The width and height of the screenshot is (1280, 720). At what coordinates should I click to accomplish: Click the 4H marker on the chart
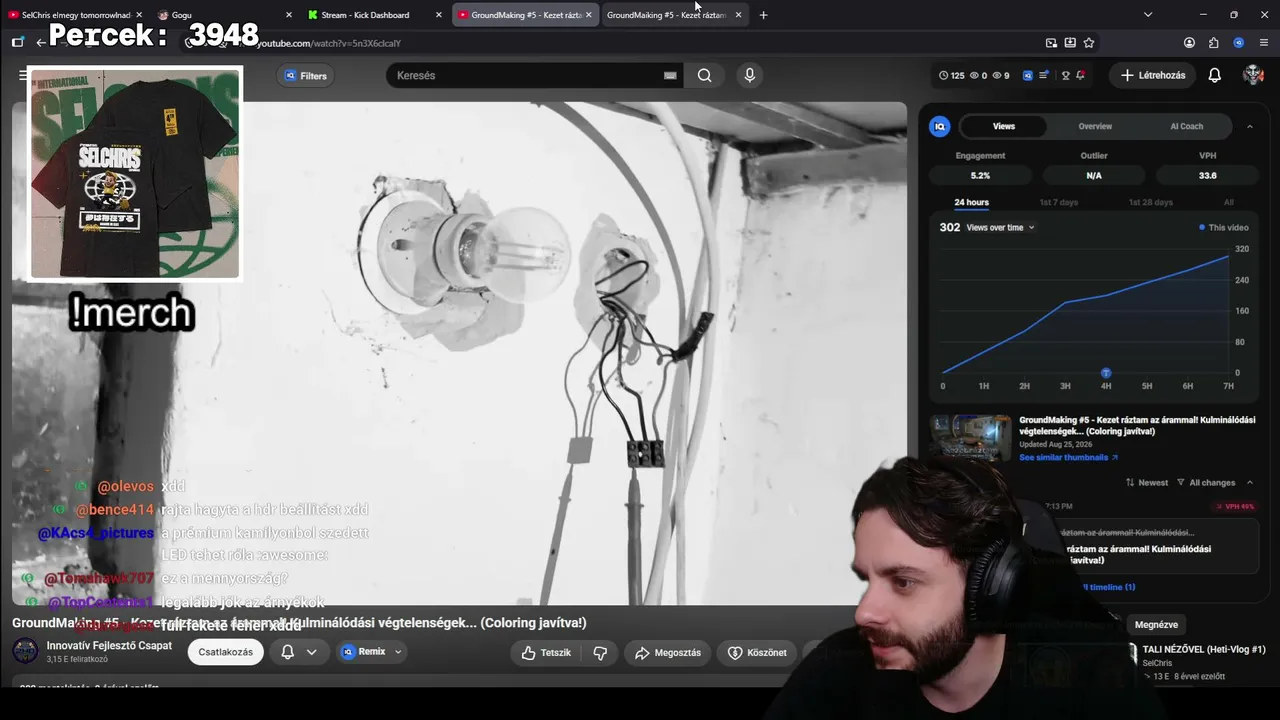click(1106, 374)
